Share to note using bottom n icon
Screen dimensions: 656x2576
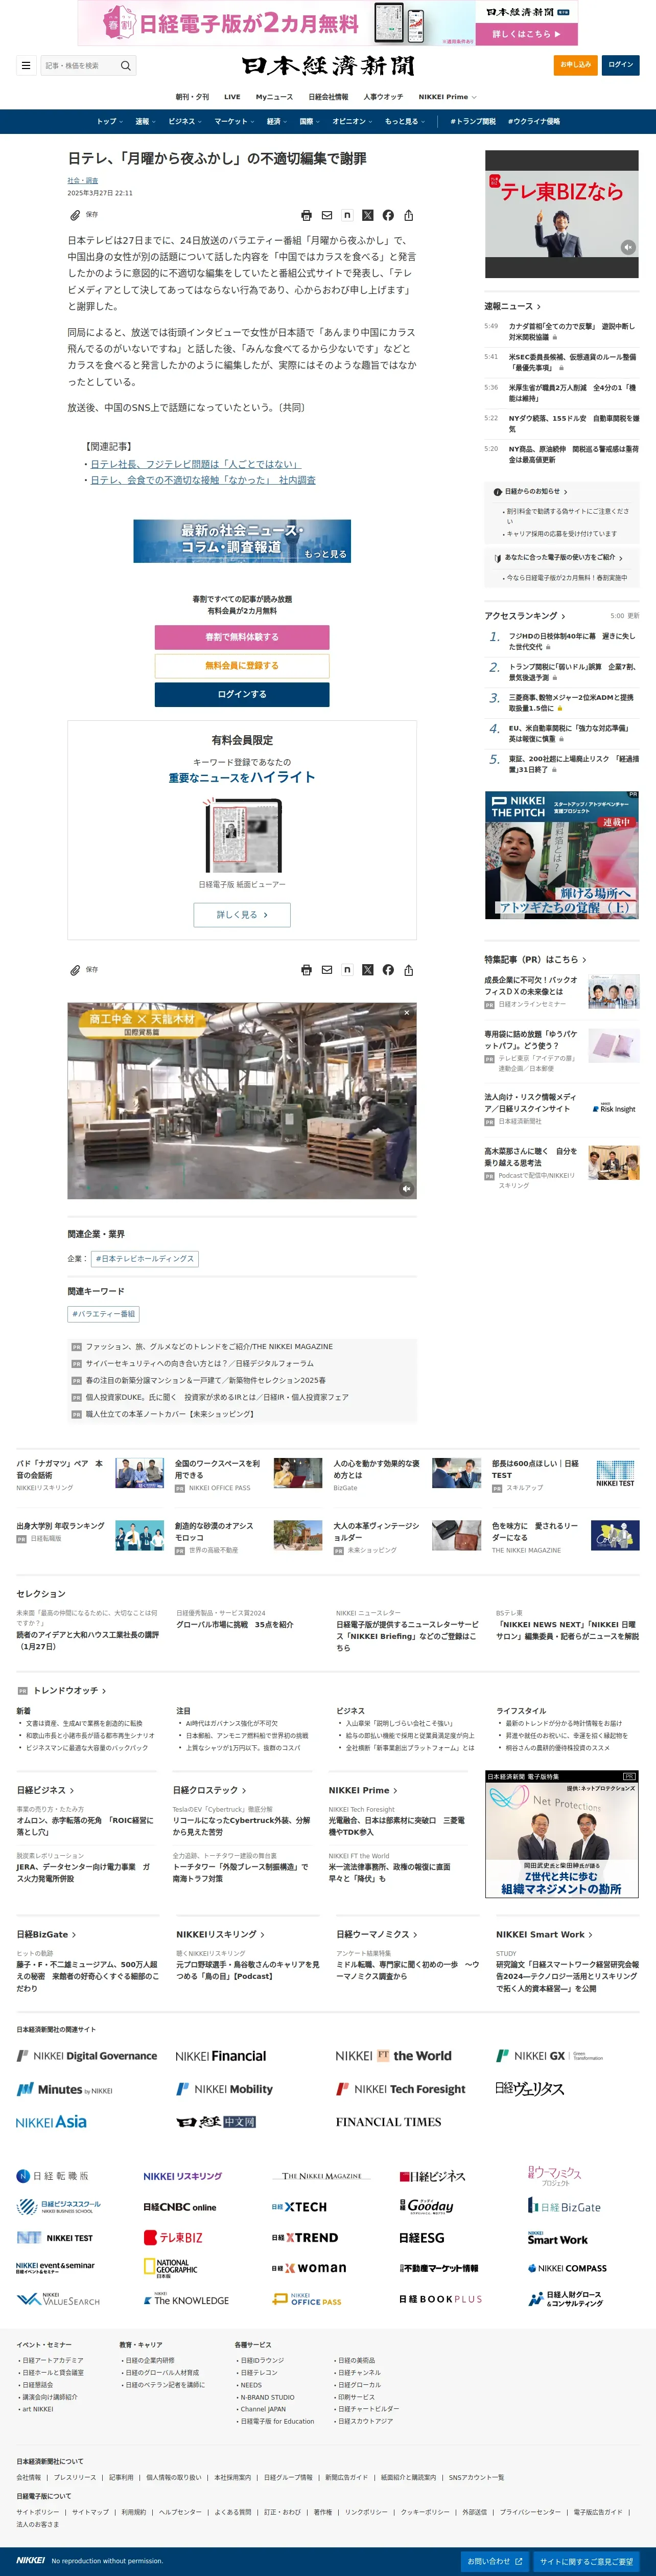[x=347, y=970]
